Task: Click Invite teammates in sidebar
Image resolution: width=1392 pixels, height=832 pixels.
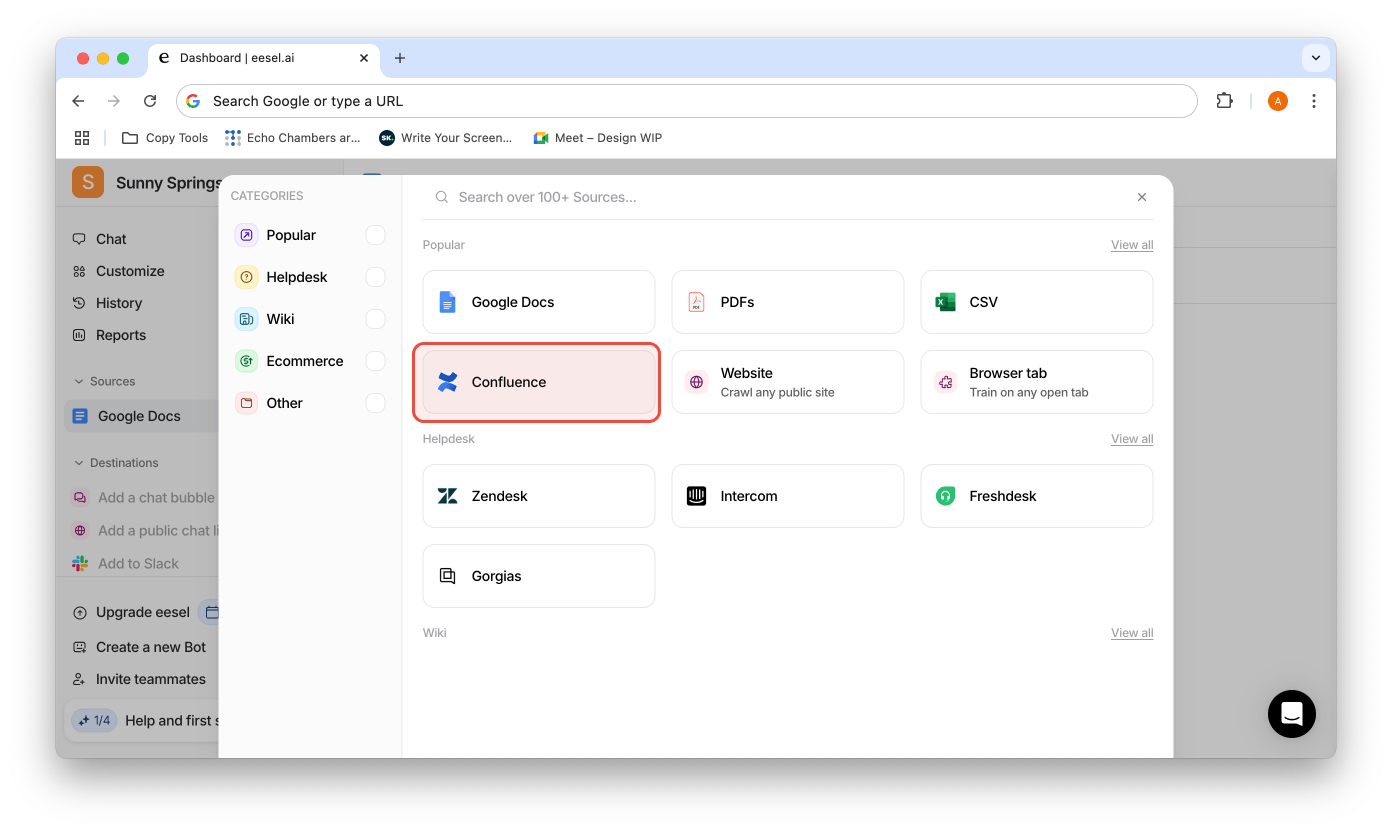Action: point(139,679)
